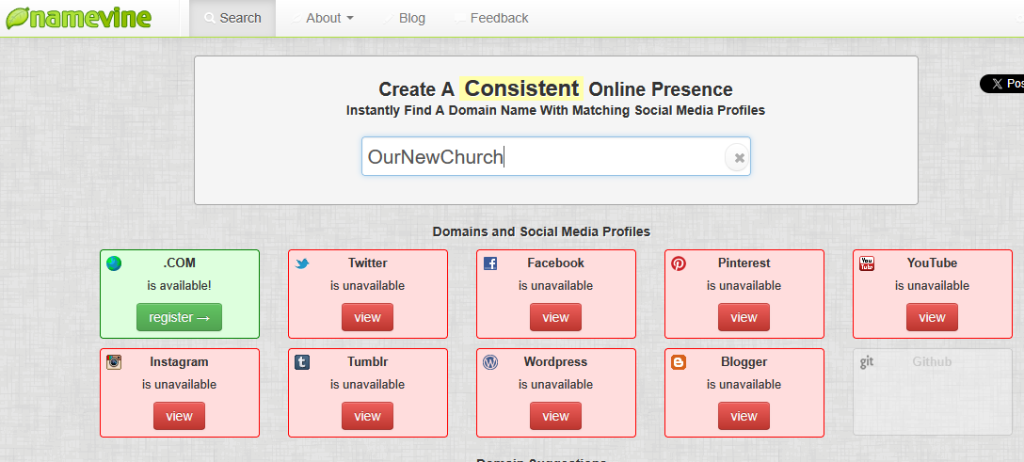Go to the namevine logo home link
This screenshot has width=1024, height=462.
coord(78,18)
